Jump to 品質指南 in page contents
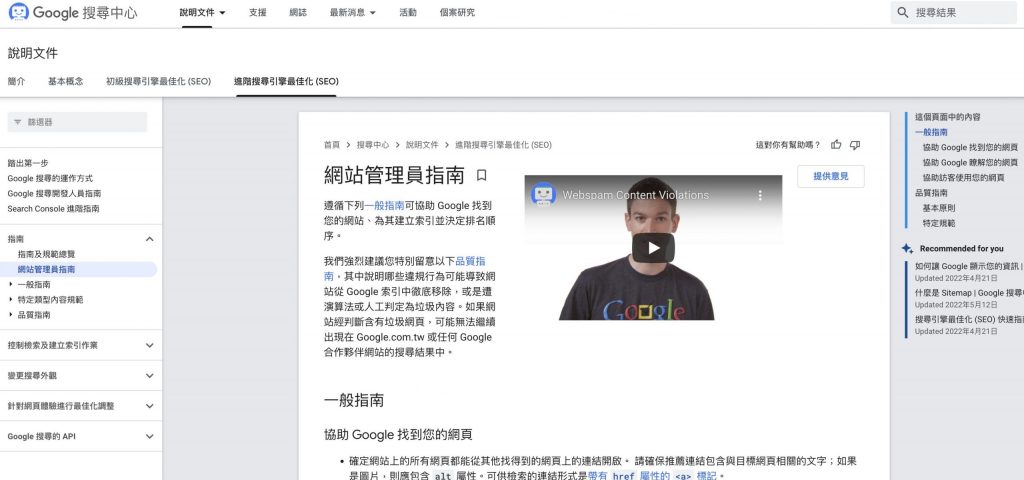Image resolution: width=1024 pixels, height=480 pixels. (931, 193)
